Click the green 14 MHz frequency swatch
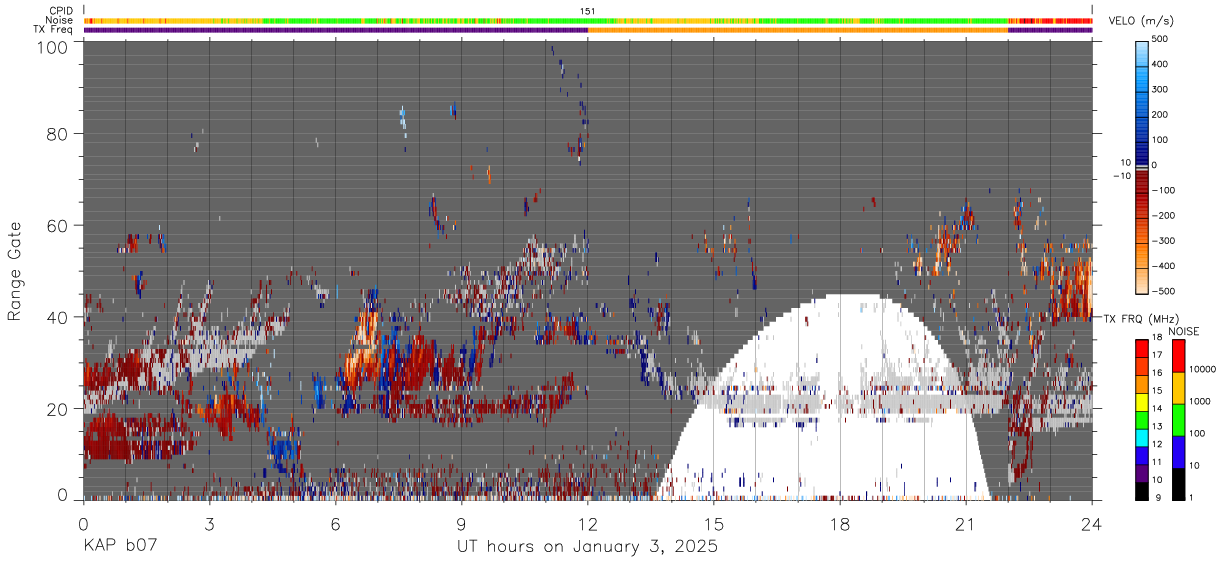This screenshot has height=567, width=1228. 1142,420
